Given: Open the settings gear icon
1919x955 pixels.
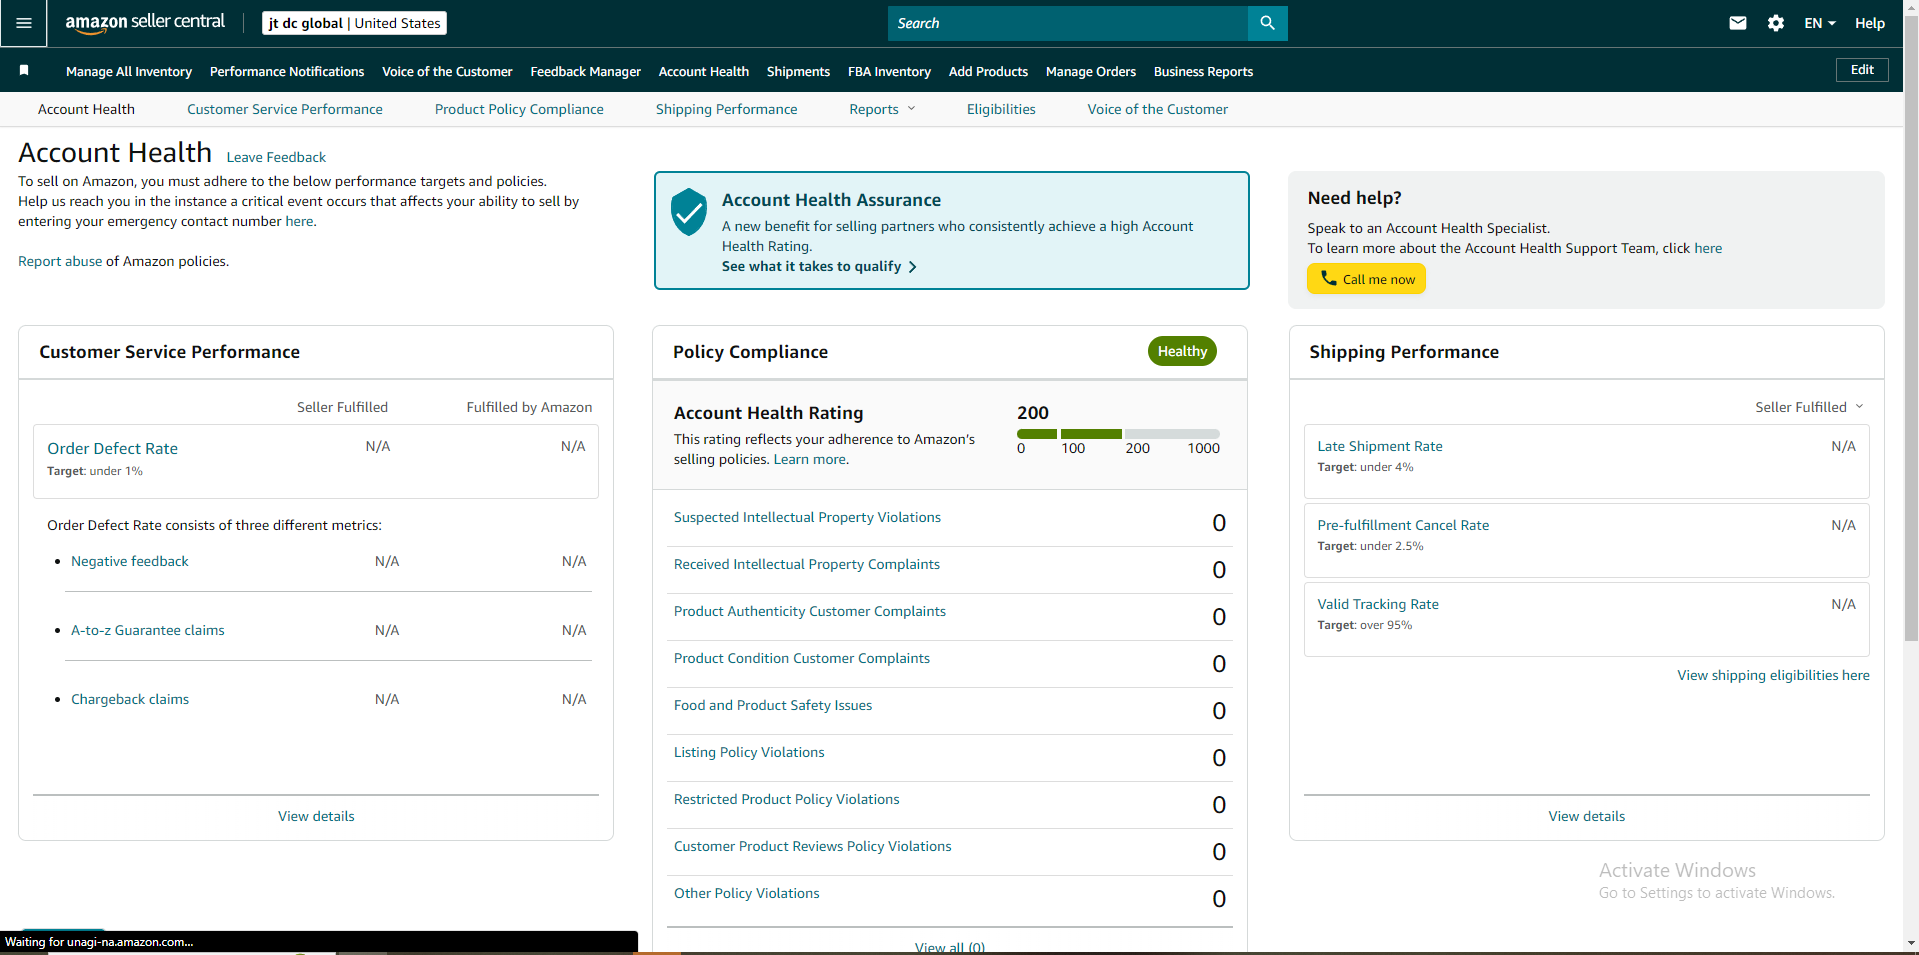Looking at the screenshot, I should (1776, 23).
